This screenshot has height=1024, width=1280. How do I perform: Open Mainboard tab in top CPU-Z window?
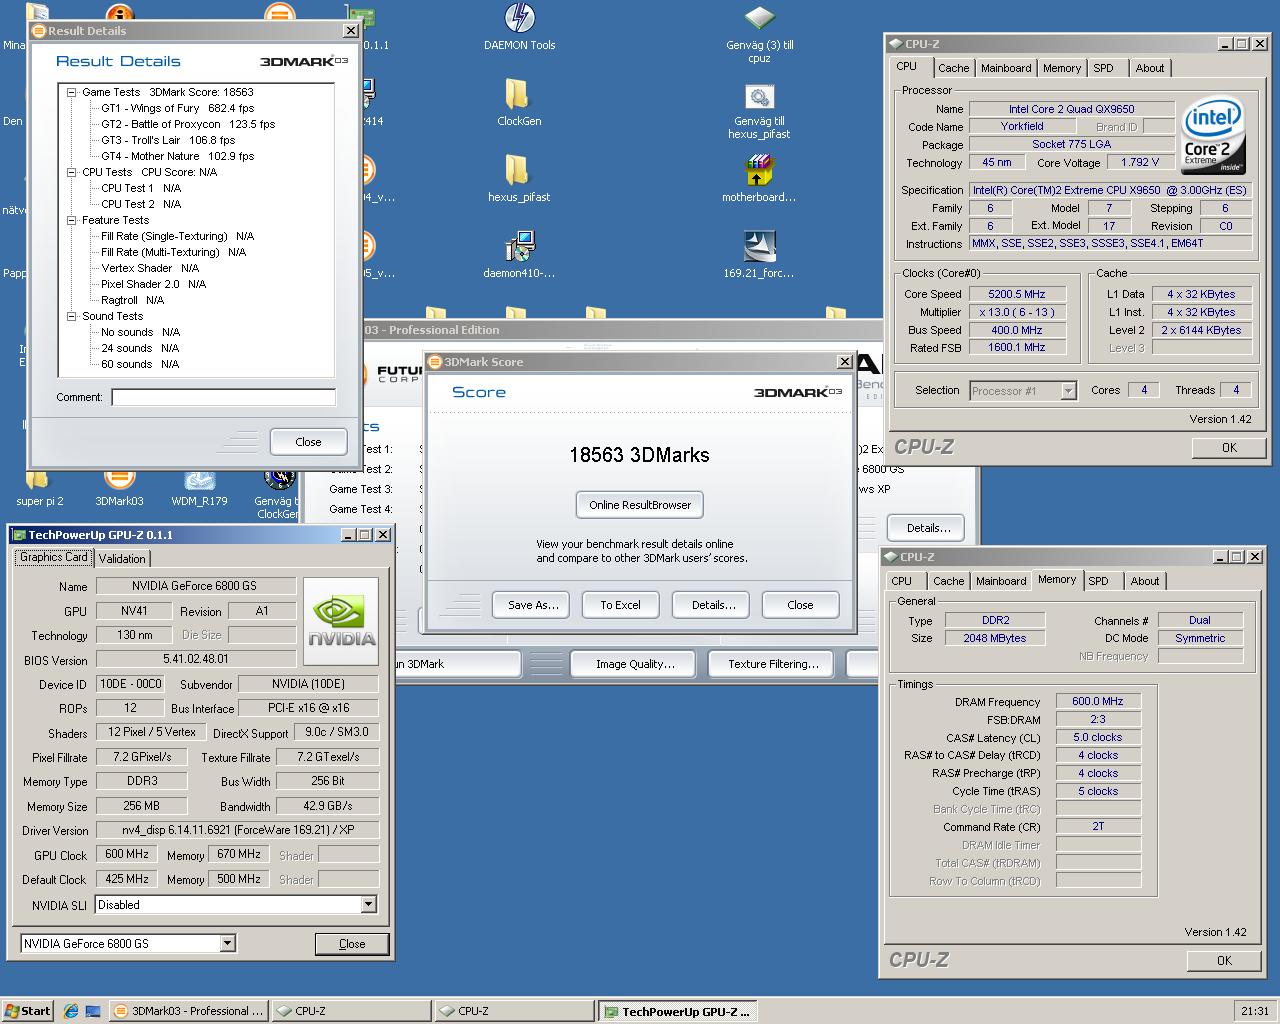coord(1006,68)
